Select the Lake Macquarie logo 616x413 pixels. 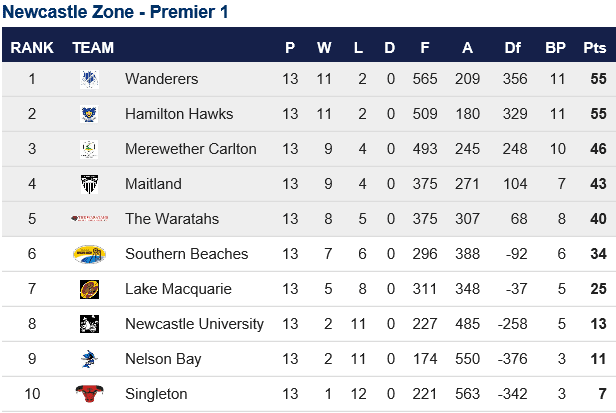click(x=89, y=289)
